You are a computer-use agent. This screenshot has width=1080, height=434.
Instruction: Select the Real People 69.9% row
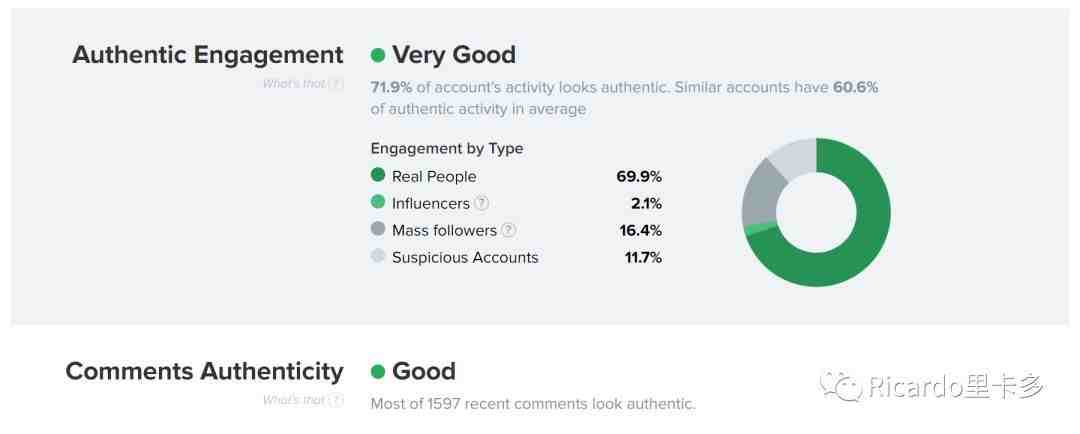click(x=516, y=176)
